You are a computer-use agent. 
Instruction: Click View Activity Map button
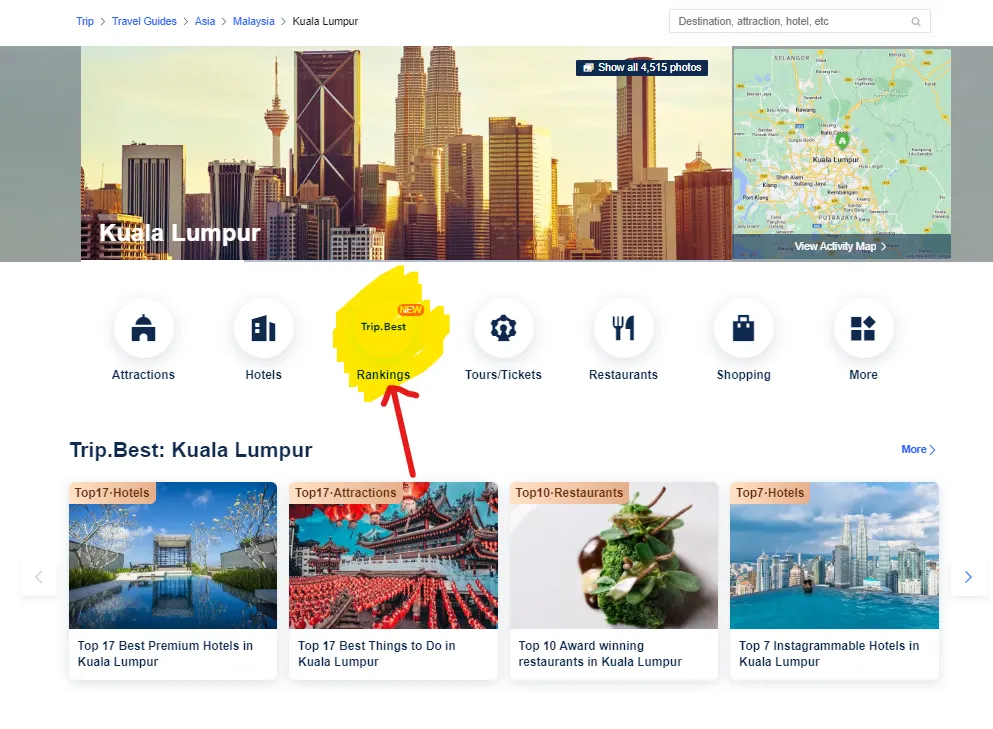pyautogui.click(x=841, y=246)
